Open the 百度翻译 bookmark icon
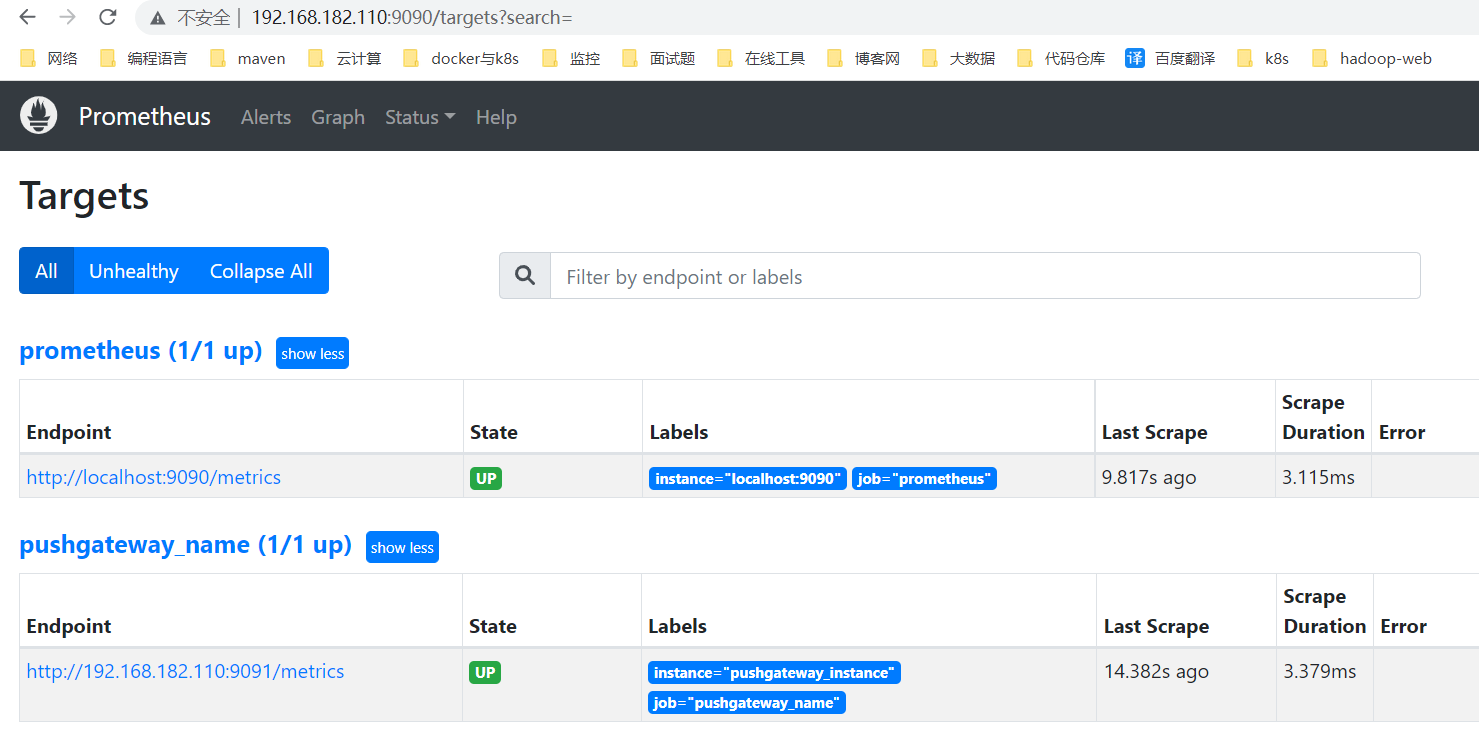The height and width of the screenshot is (754, 1479). pyautogui.click(x=1134, y=58)
